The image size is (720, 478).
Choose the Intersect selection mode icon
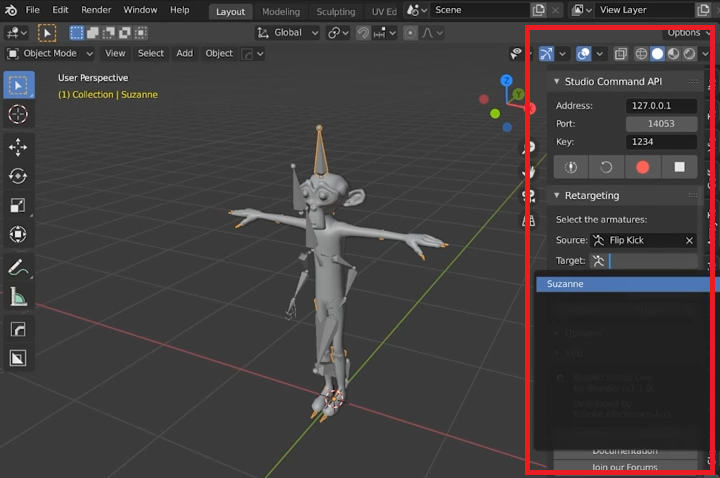click(x=141, y=33)
